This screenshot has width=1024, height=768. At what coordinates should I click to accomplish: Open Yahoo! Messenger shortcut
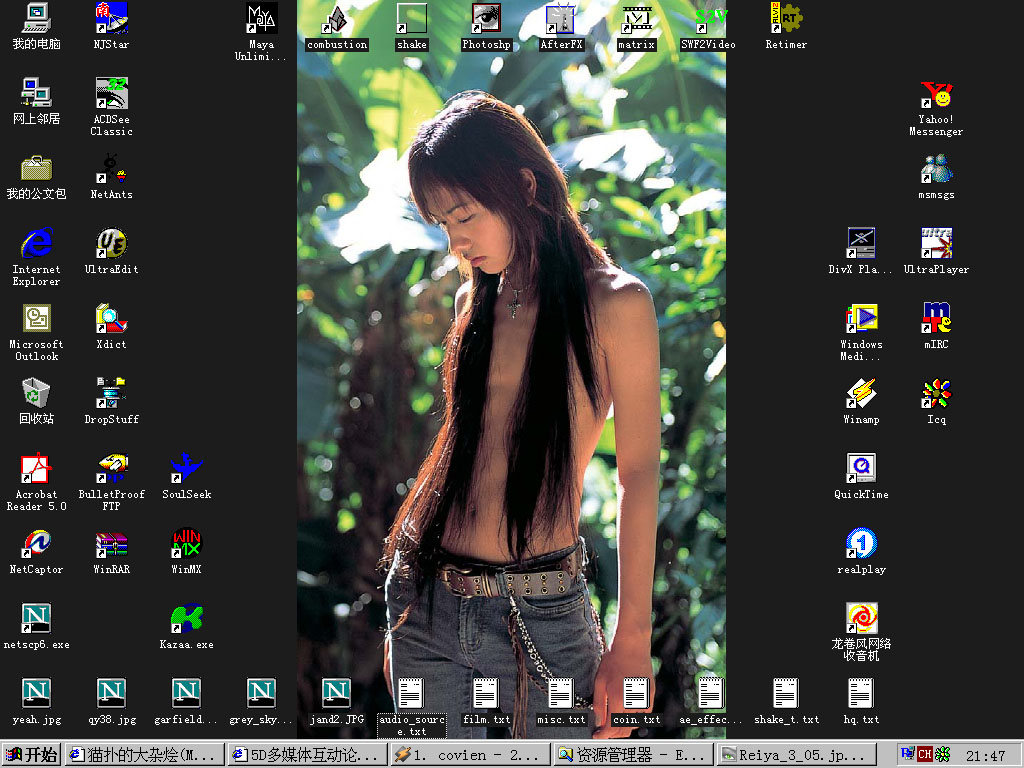936,96
